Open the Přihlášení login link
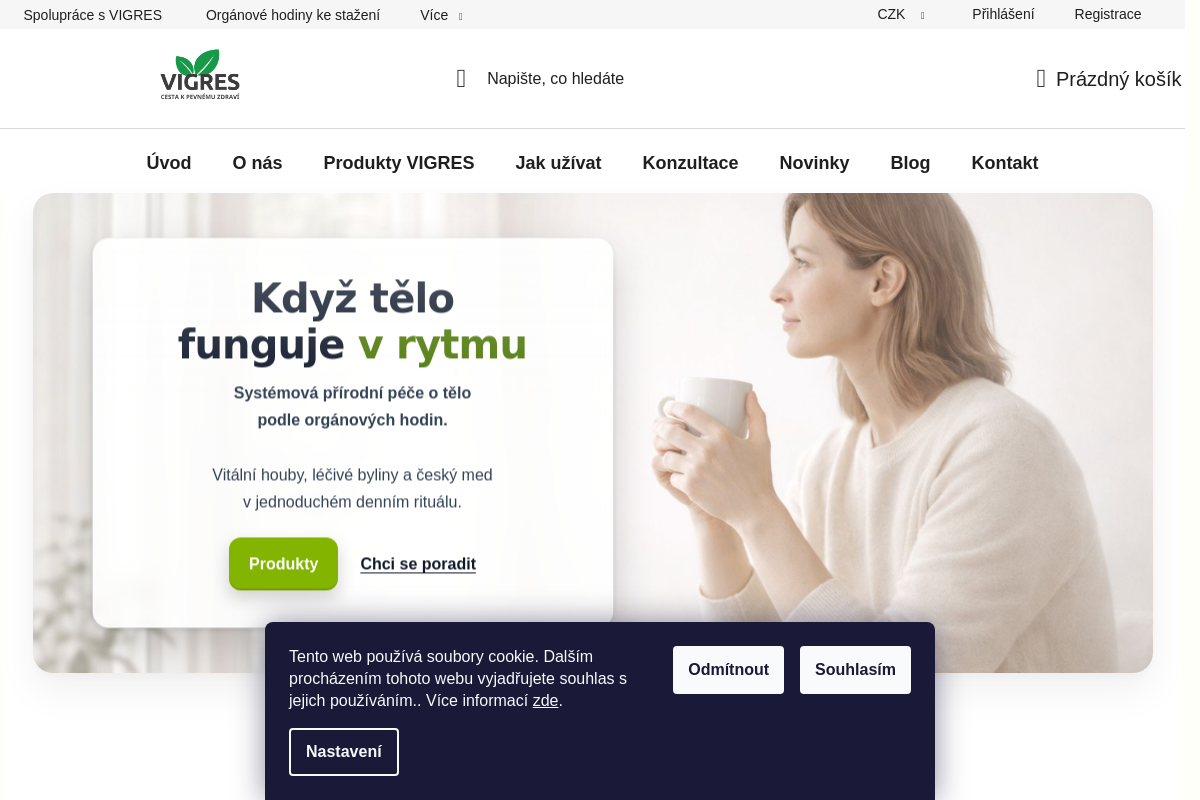The image size is (1200, 800). 1003,14
